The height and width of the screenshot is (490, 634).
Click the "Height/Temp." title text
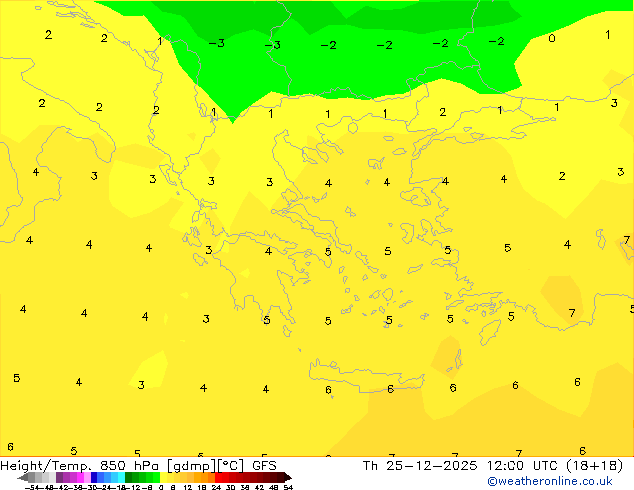point(45,466)
